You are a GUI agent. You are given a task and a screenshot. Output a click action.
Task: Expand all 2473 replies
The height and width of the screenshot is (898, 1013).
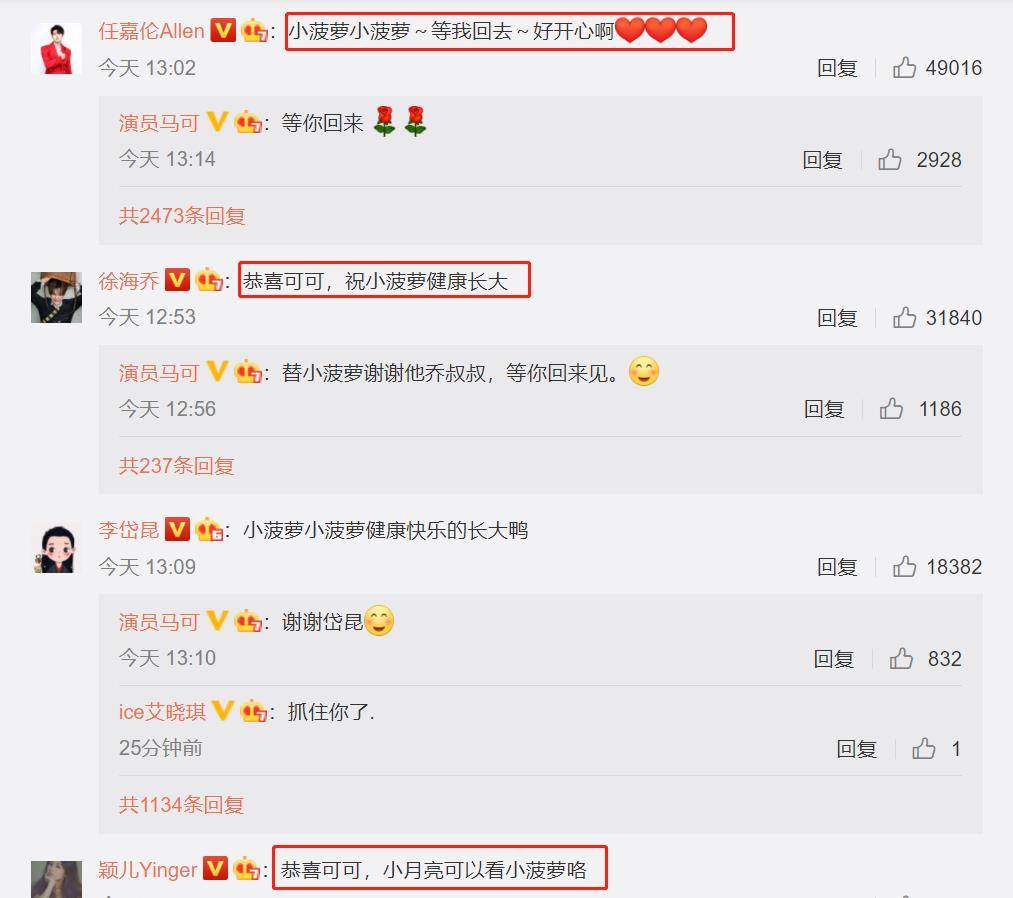click(x=182, y=215)
